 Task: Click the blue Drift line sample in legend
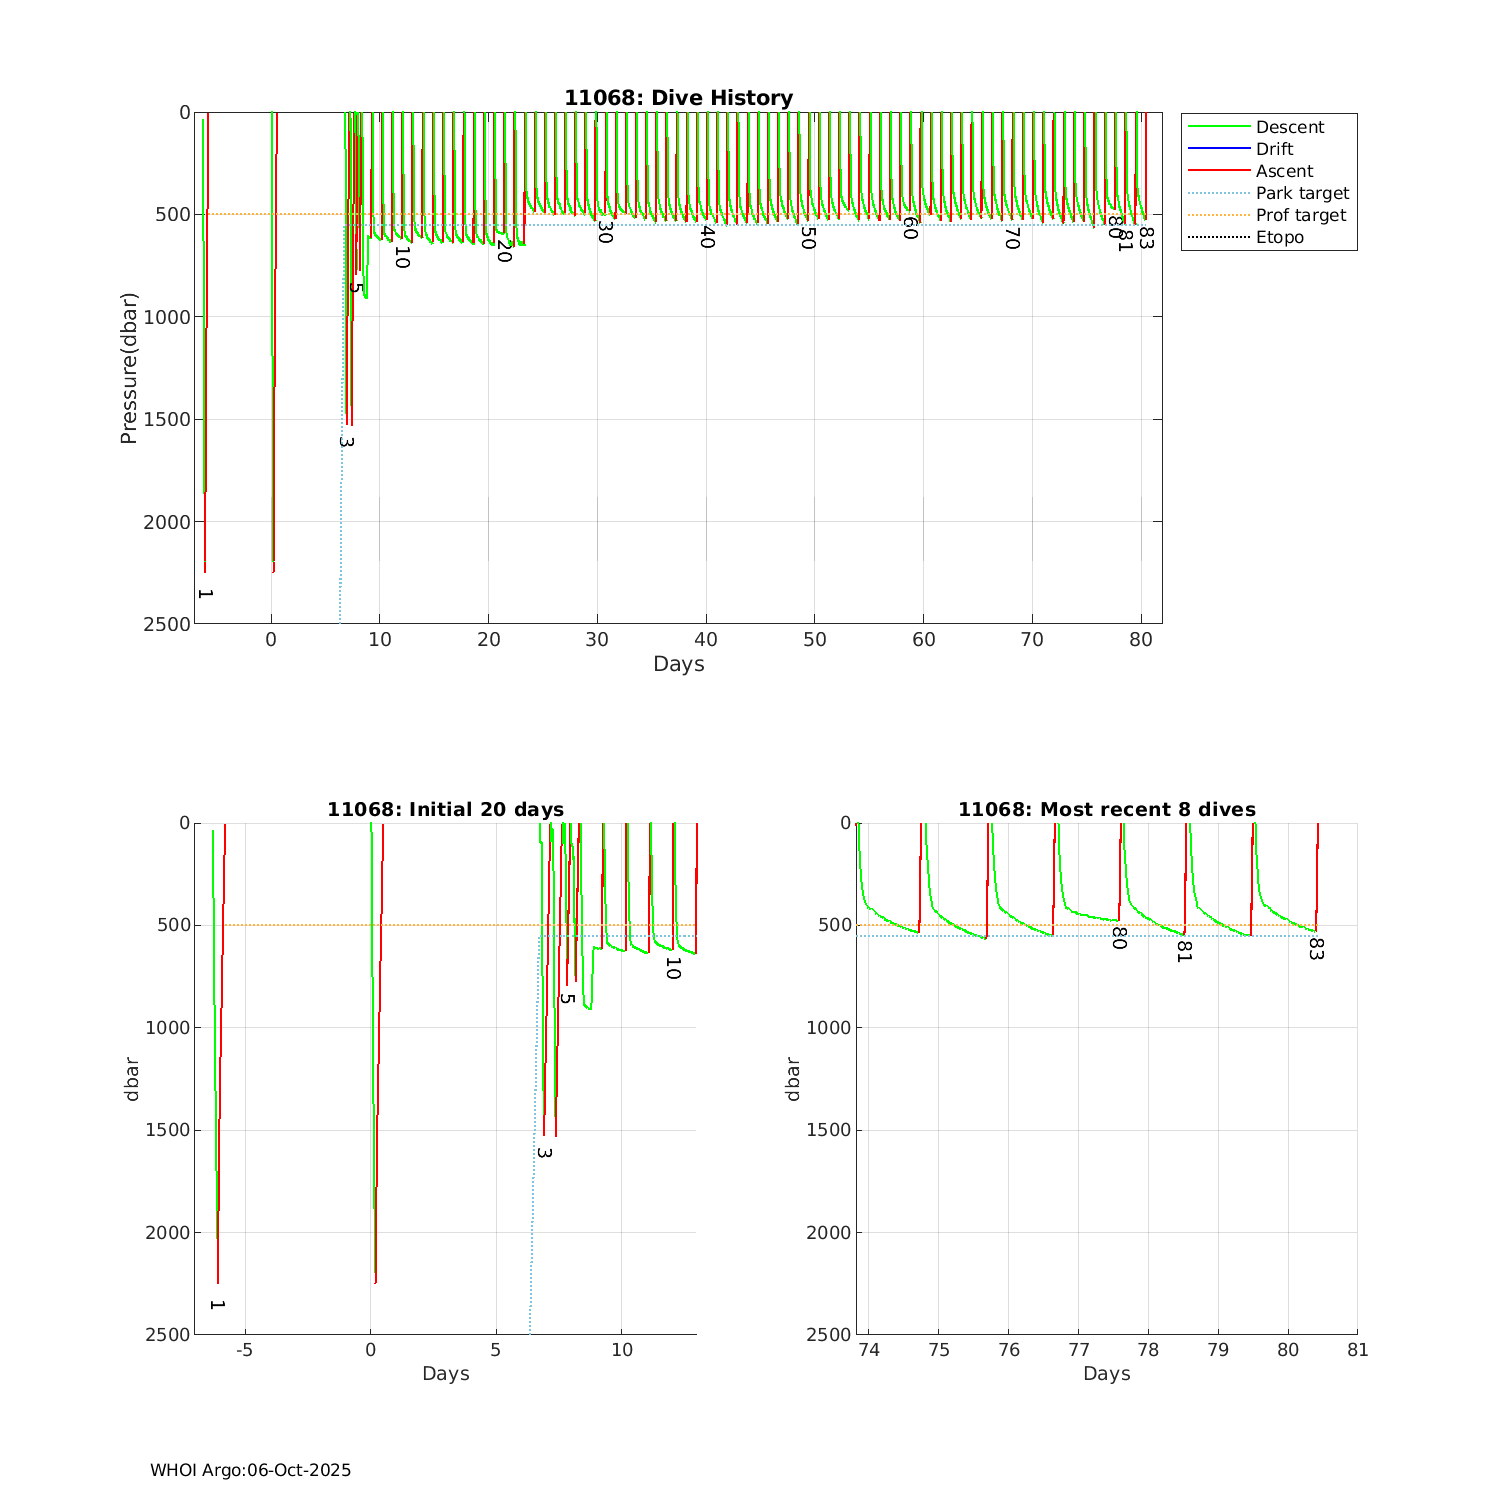1218,149
